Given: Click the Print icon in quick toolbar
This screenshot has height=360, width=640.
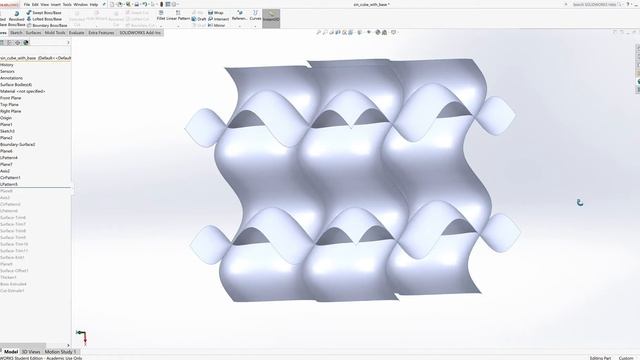Looking at the screenshot, I should coord(136,4).
